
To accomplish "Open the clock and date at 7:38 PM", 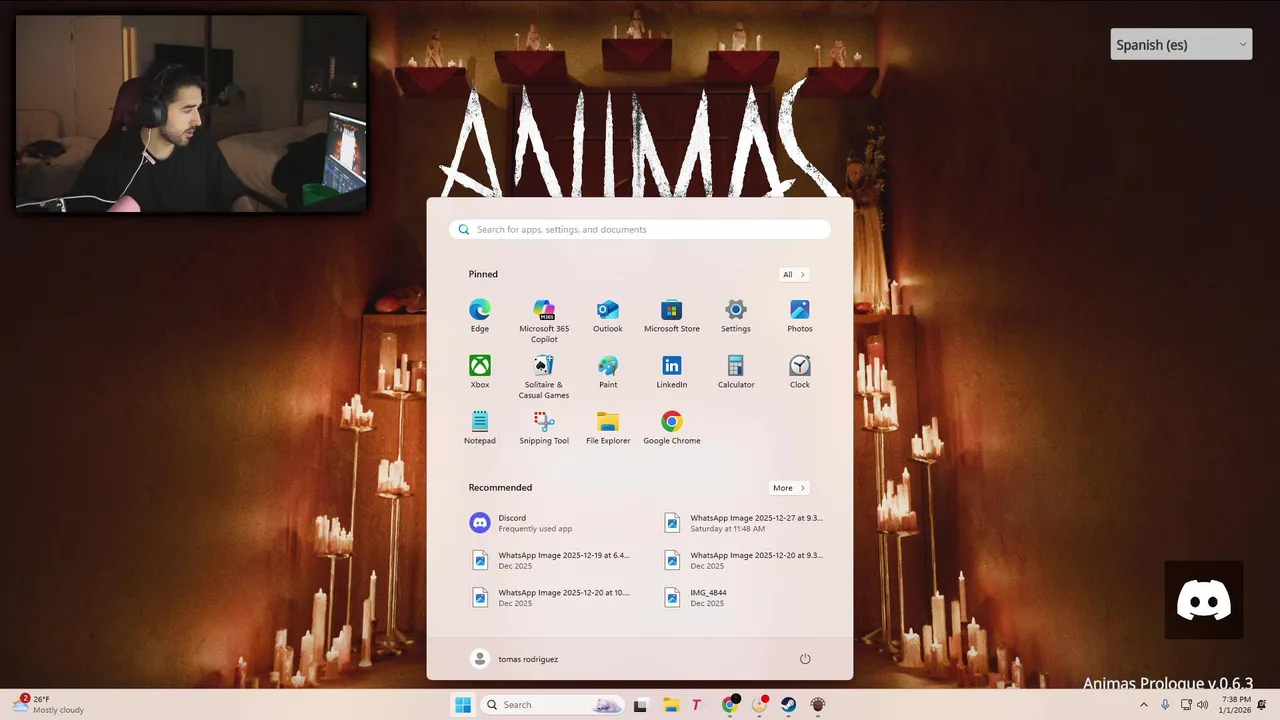I will click(x=1236, y=705).
